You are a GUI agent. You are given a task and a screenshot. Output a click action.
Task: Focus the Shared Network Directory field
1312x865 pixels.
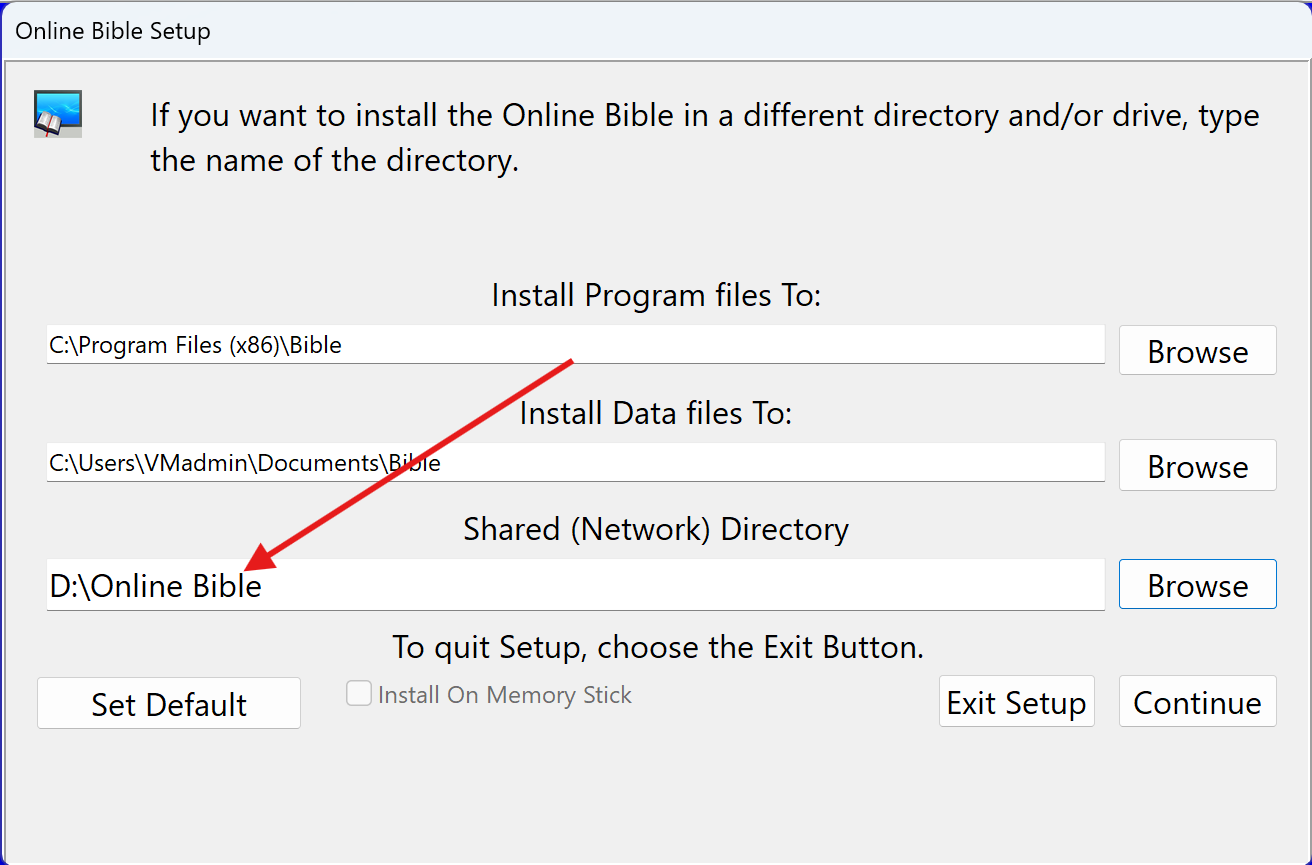pyautogui.click(x=576, y=585)
